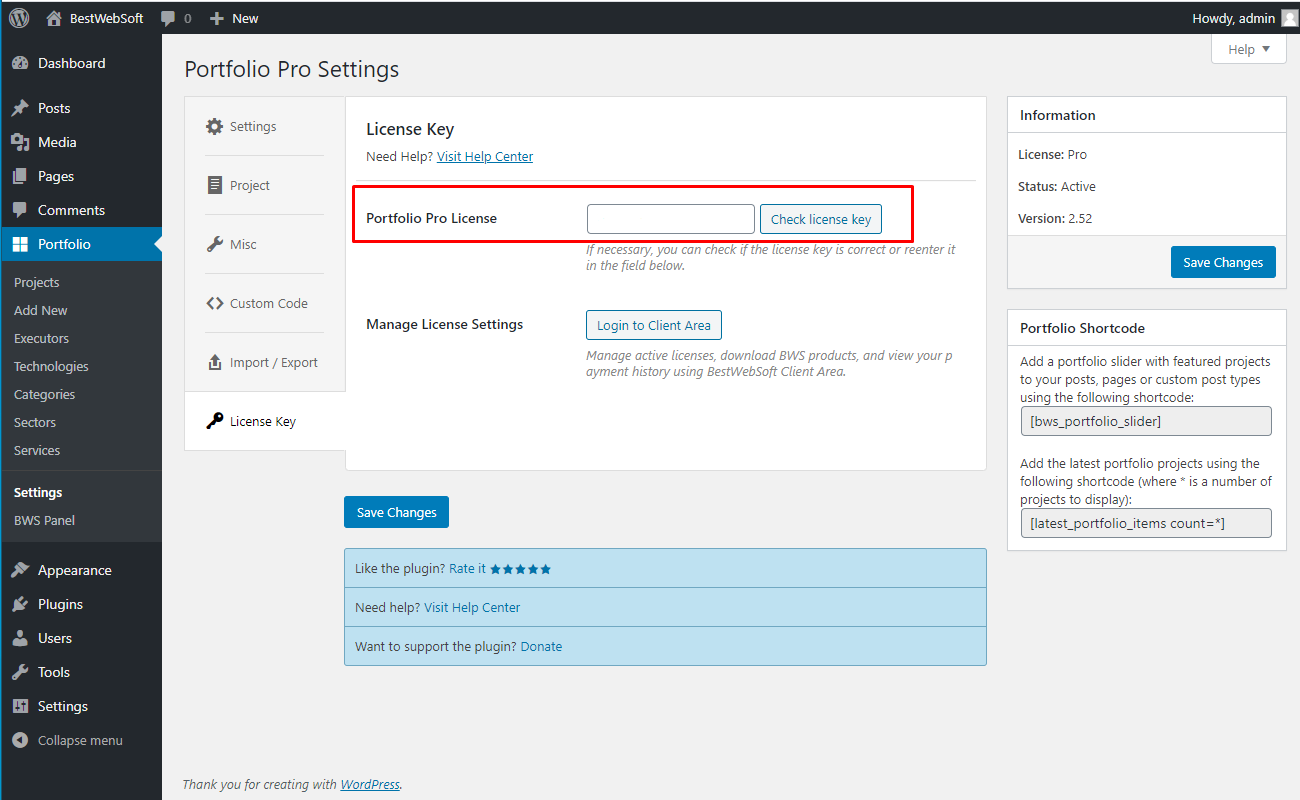Click the License: Pro text

tap(1052, 154)
